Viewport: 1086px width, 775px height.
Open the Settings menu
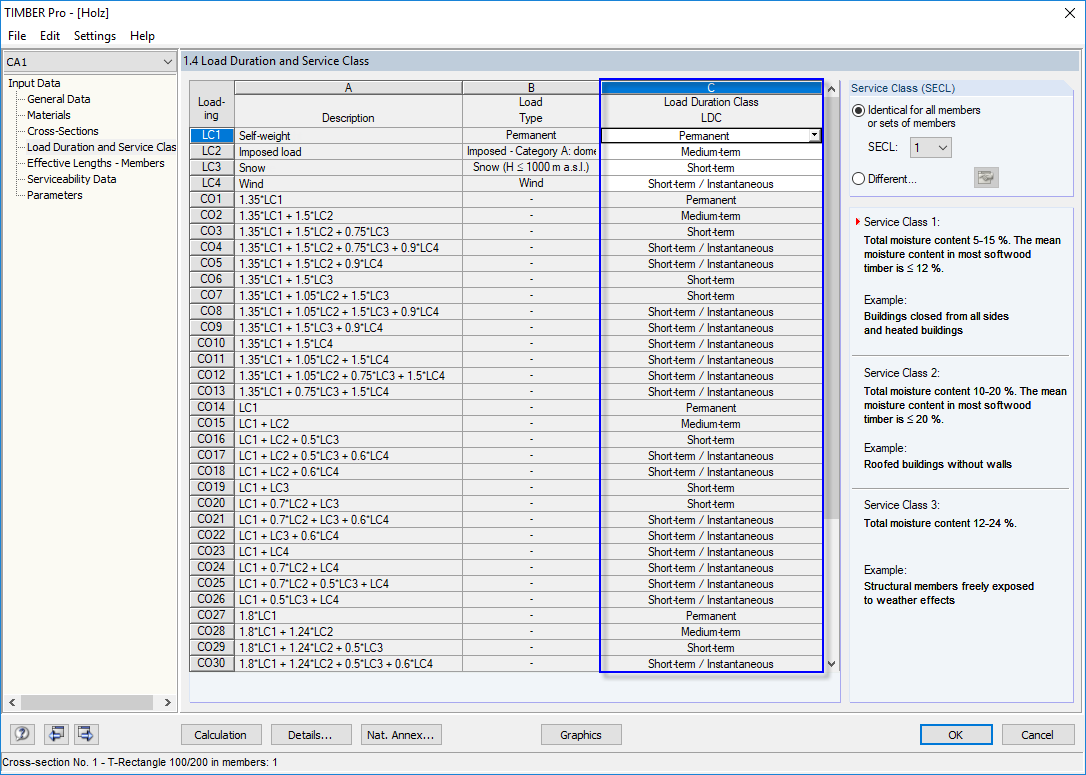(x=94, y=35)
